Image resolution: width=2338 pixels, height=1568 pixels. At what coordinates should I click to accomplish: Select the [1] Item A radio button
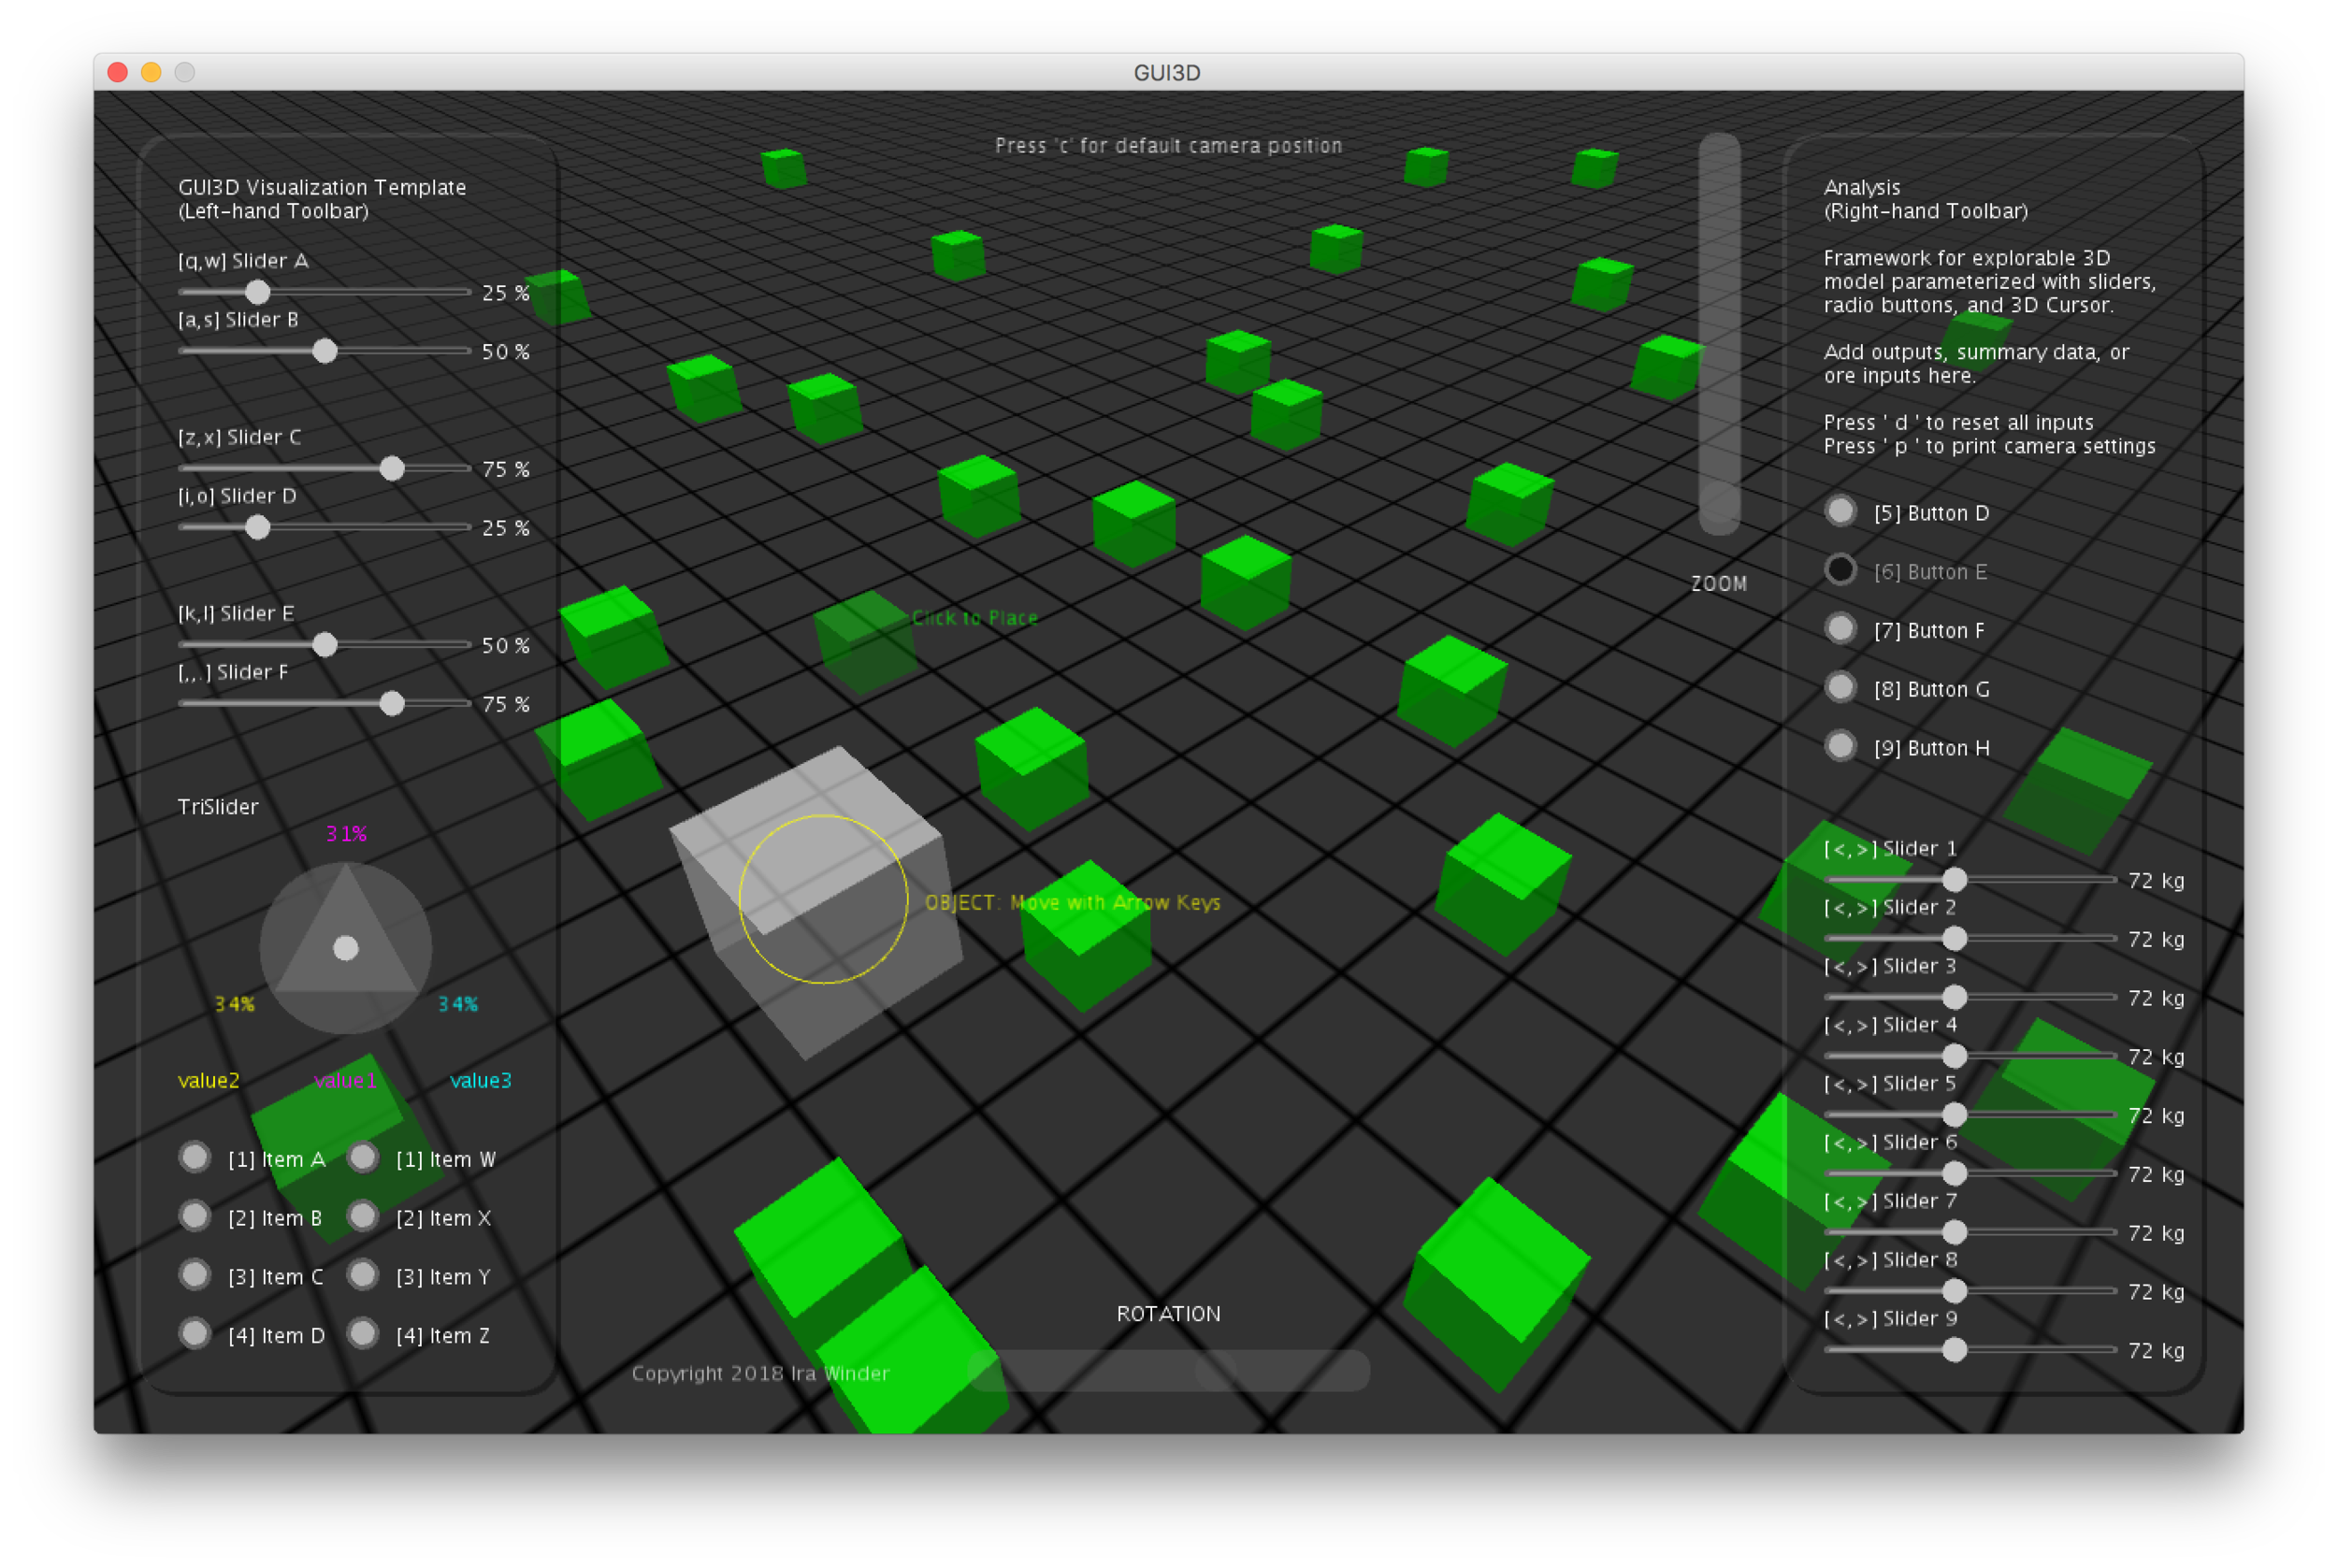[195, 1158]
